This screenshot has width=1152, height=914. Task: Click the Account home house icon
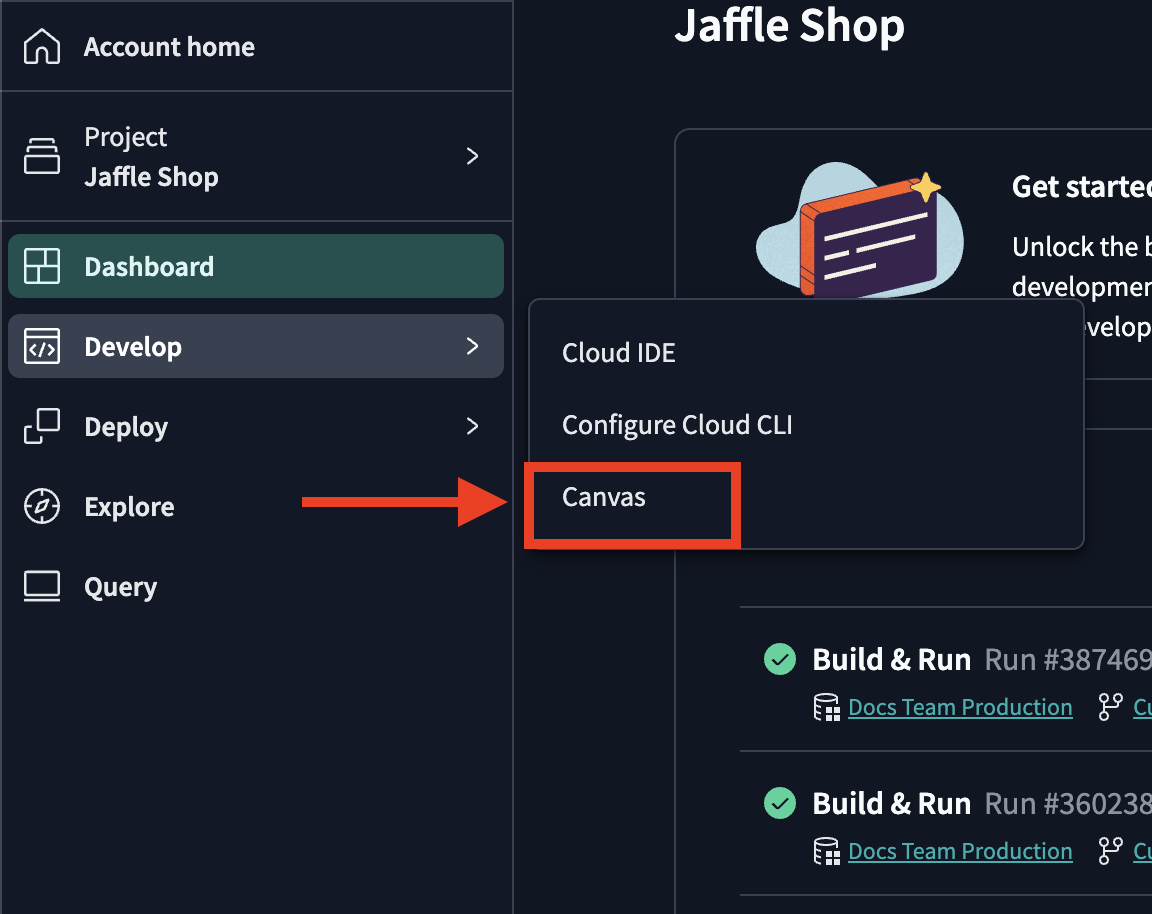41,46
